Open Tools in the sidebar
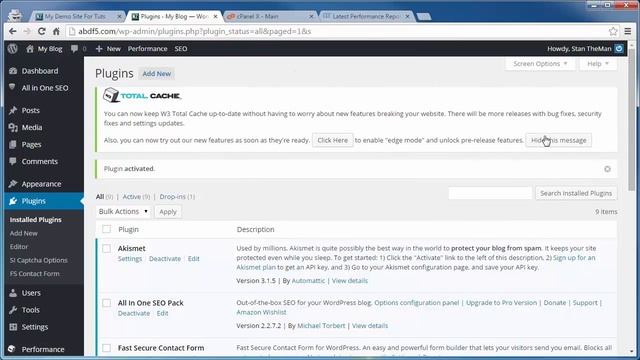640x360 pixels. tap(31, 310)
